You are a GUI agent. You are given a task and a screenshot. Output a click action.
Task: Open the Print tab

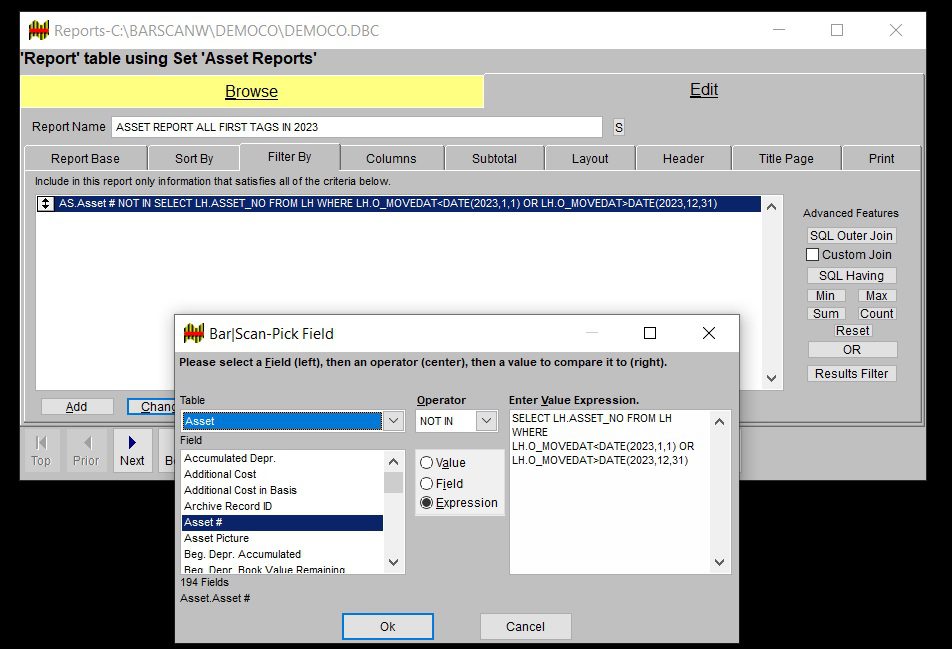tap(881, 158)
